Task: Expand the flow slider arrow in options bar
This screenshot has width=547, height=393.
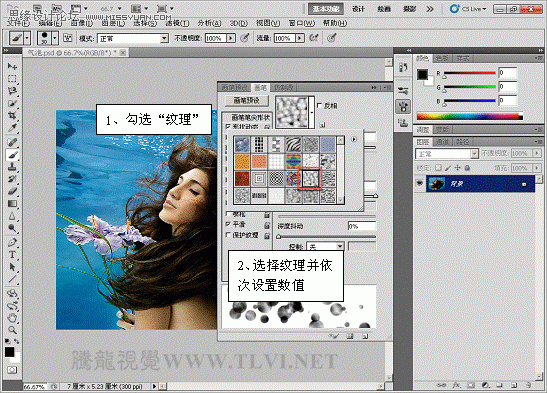Action: click(x=300, y=38)
